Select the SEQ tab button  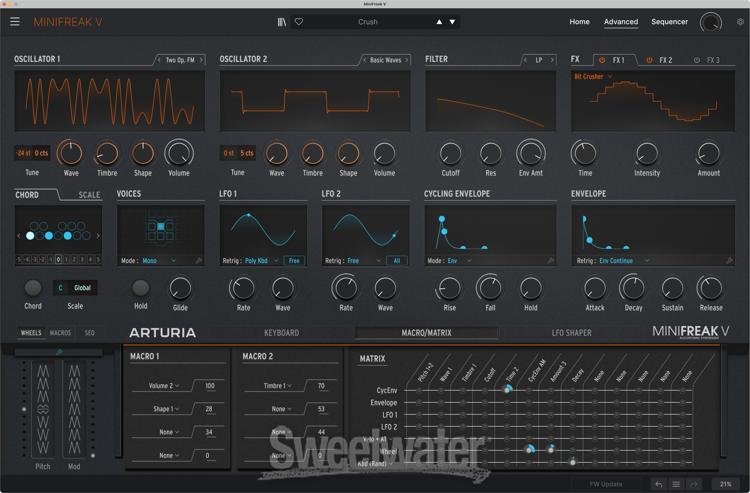(x=89, y=333)
